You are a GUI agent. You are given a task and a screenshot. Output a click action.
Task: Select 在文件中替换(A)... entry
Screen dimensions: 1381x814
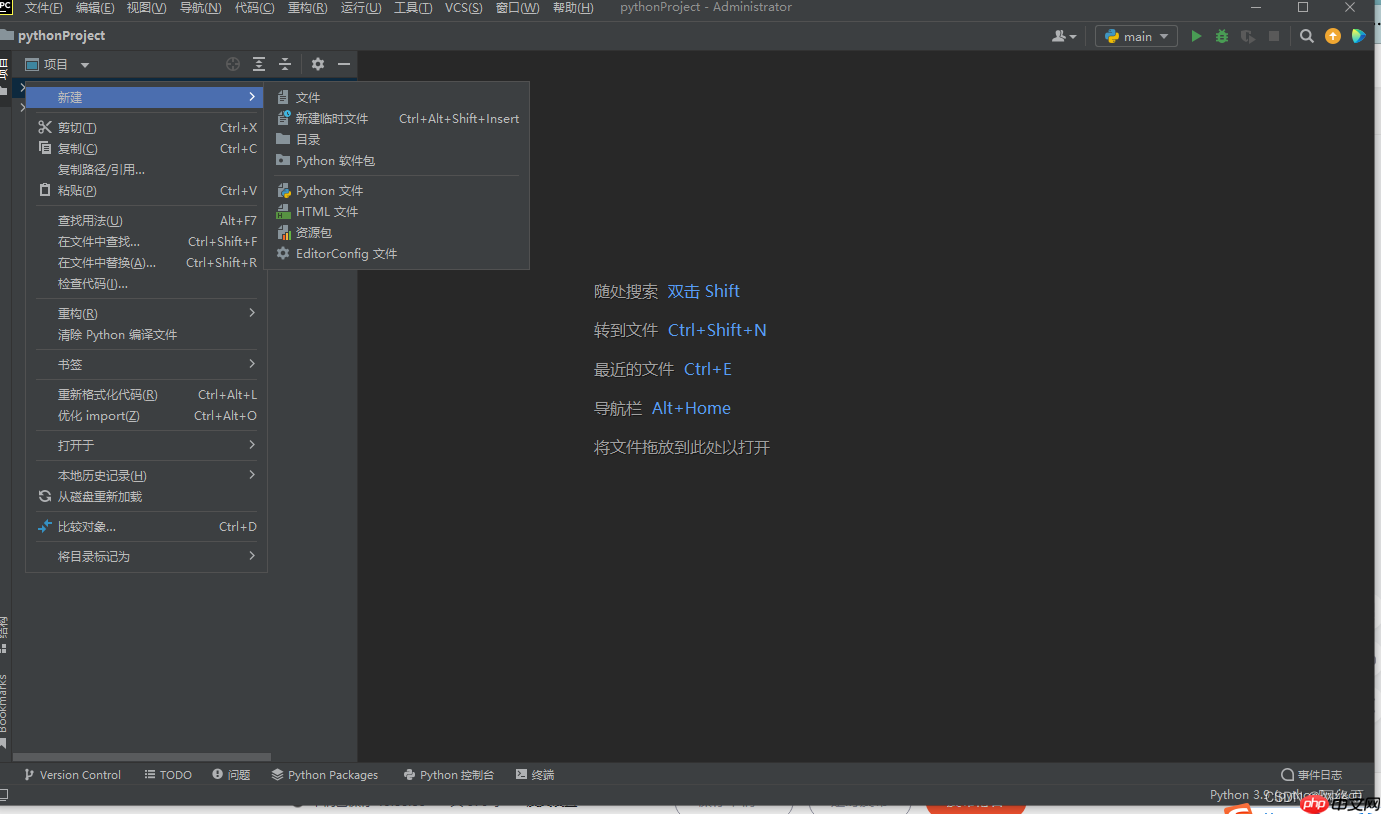pos(146,262)
